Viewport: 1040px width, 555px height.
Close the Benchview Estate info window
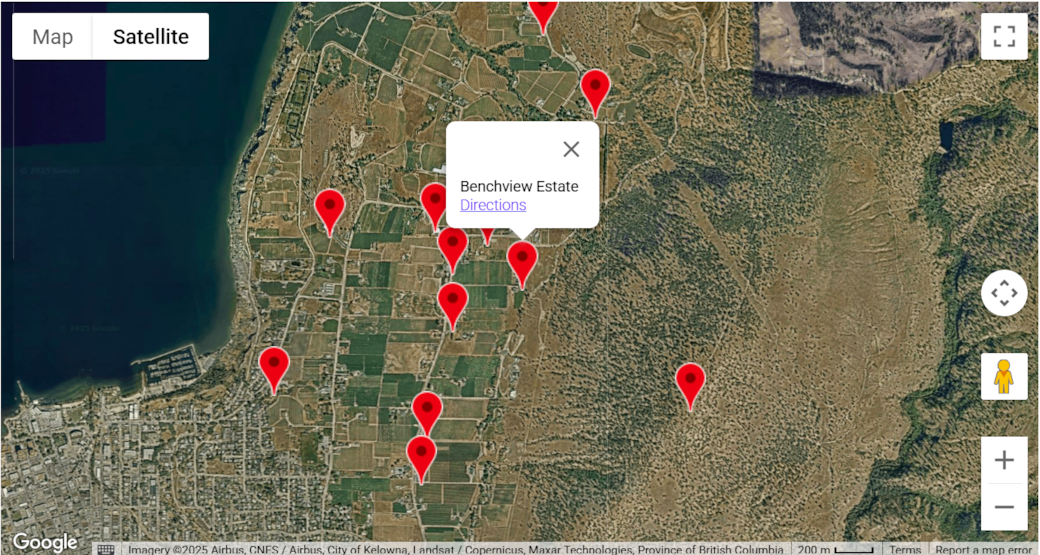[571, 149]
